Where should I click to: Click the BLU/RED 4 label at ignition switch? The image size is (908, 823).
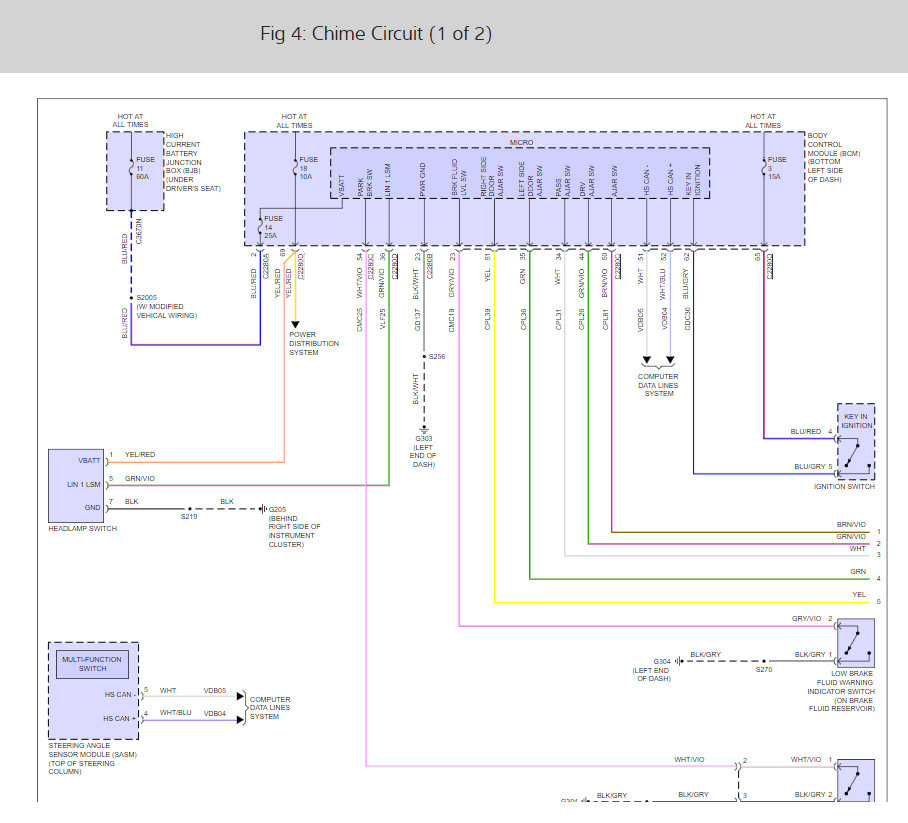point(811,432)
